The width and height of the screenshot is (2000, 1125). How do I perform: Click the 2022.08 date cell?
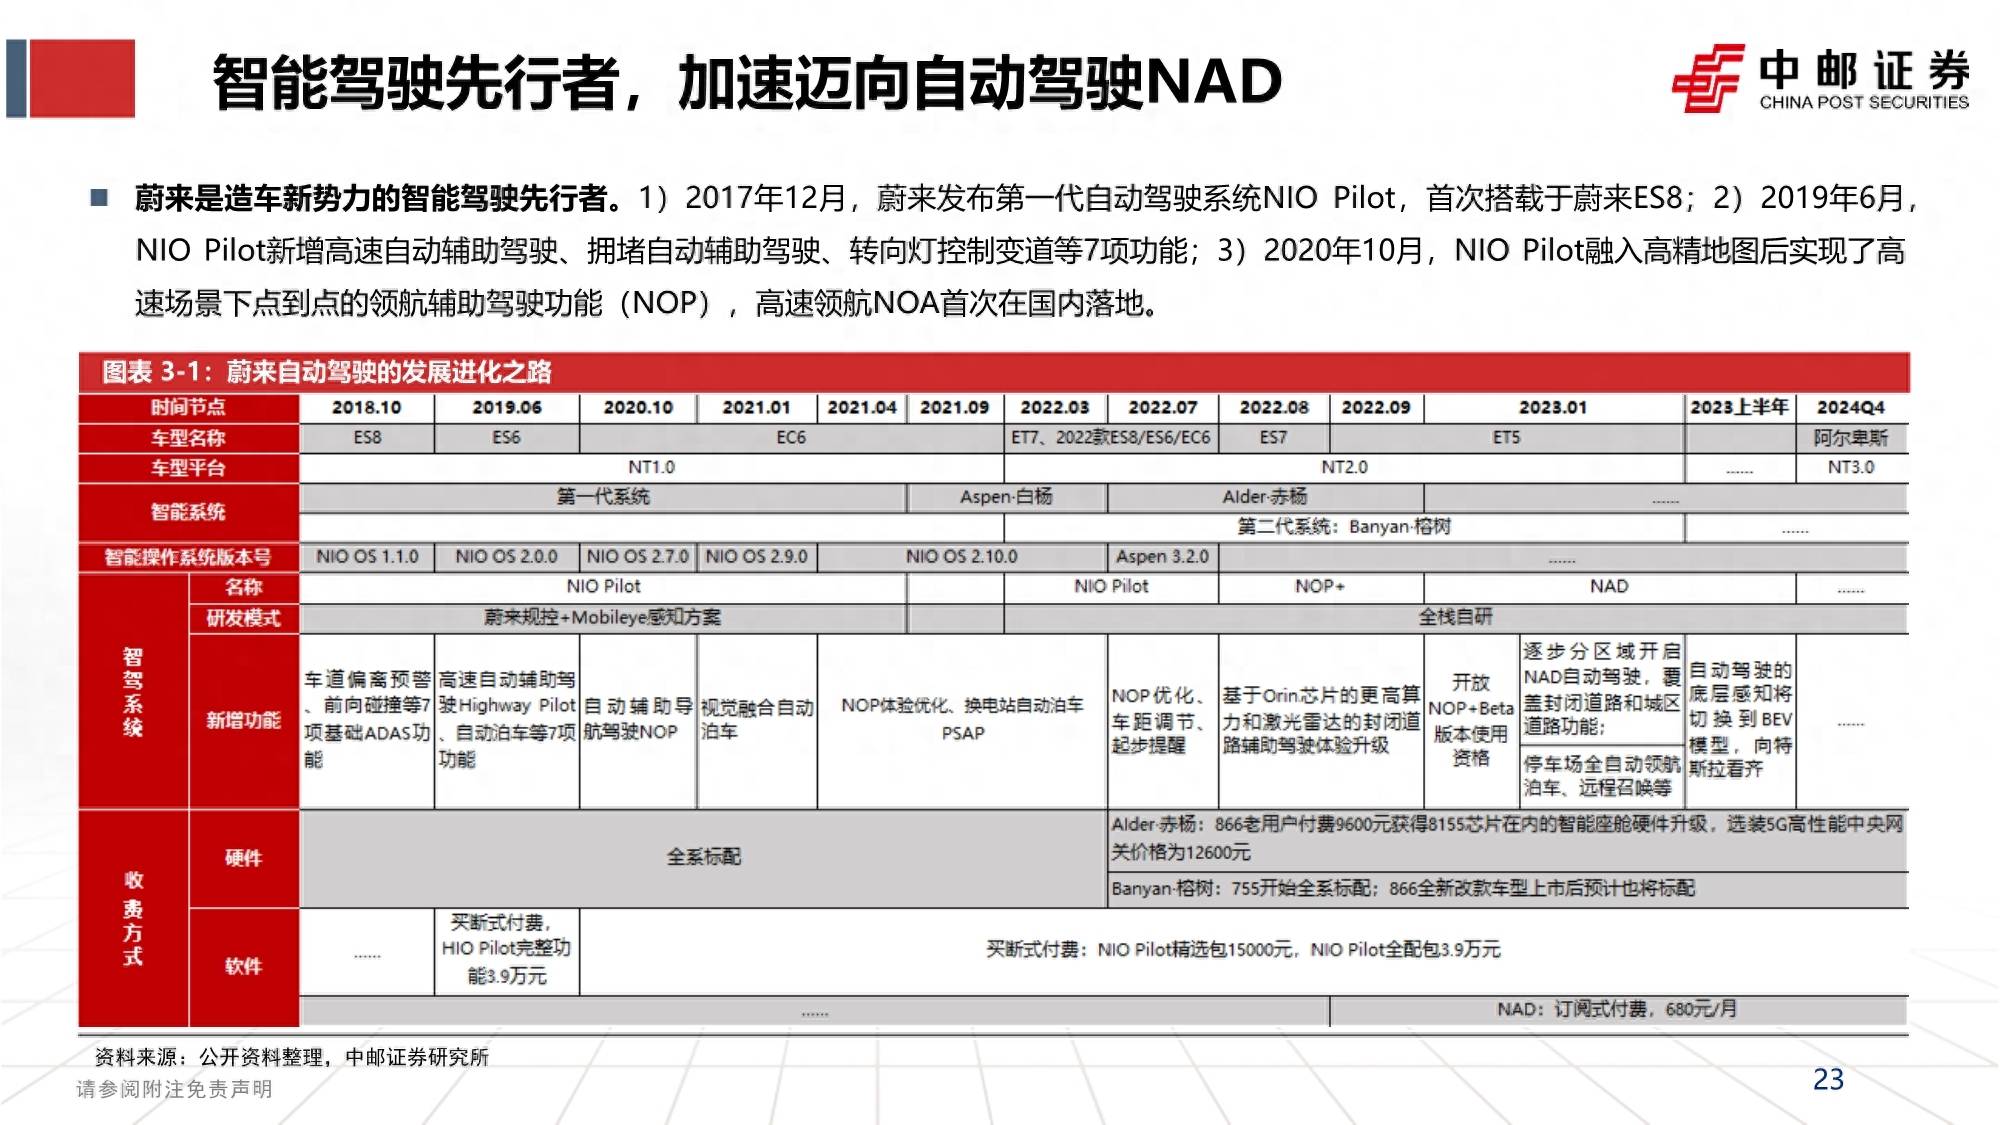click(x=1274, y=407)
